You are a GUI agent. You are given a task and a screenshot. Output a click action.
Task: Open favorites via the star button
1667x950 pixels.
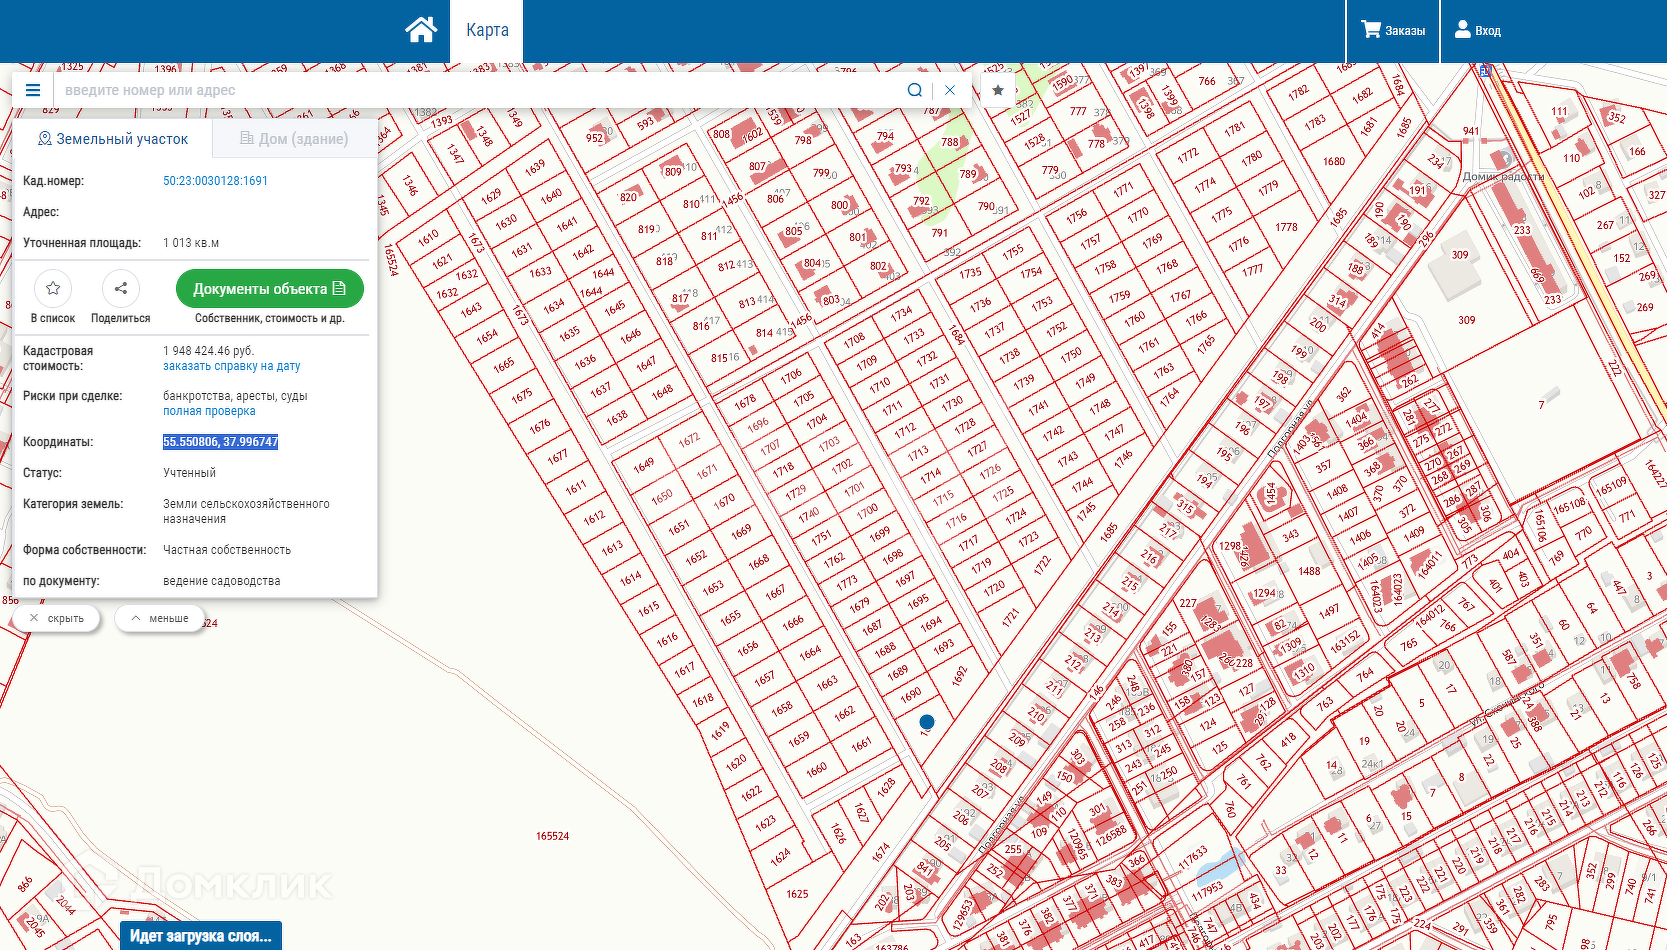pyautogui.click(x=998, y=90)
